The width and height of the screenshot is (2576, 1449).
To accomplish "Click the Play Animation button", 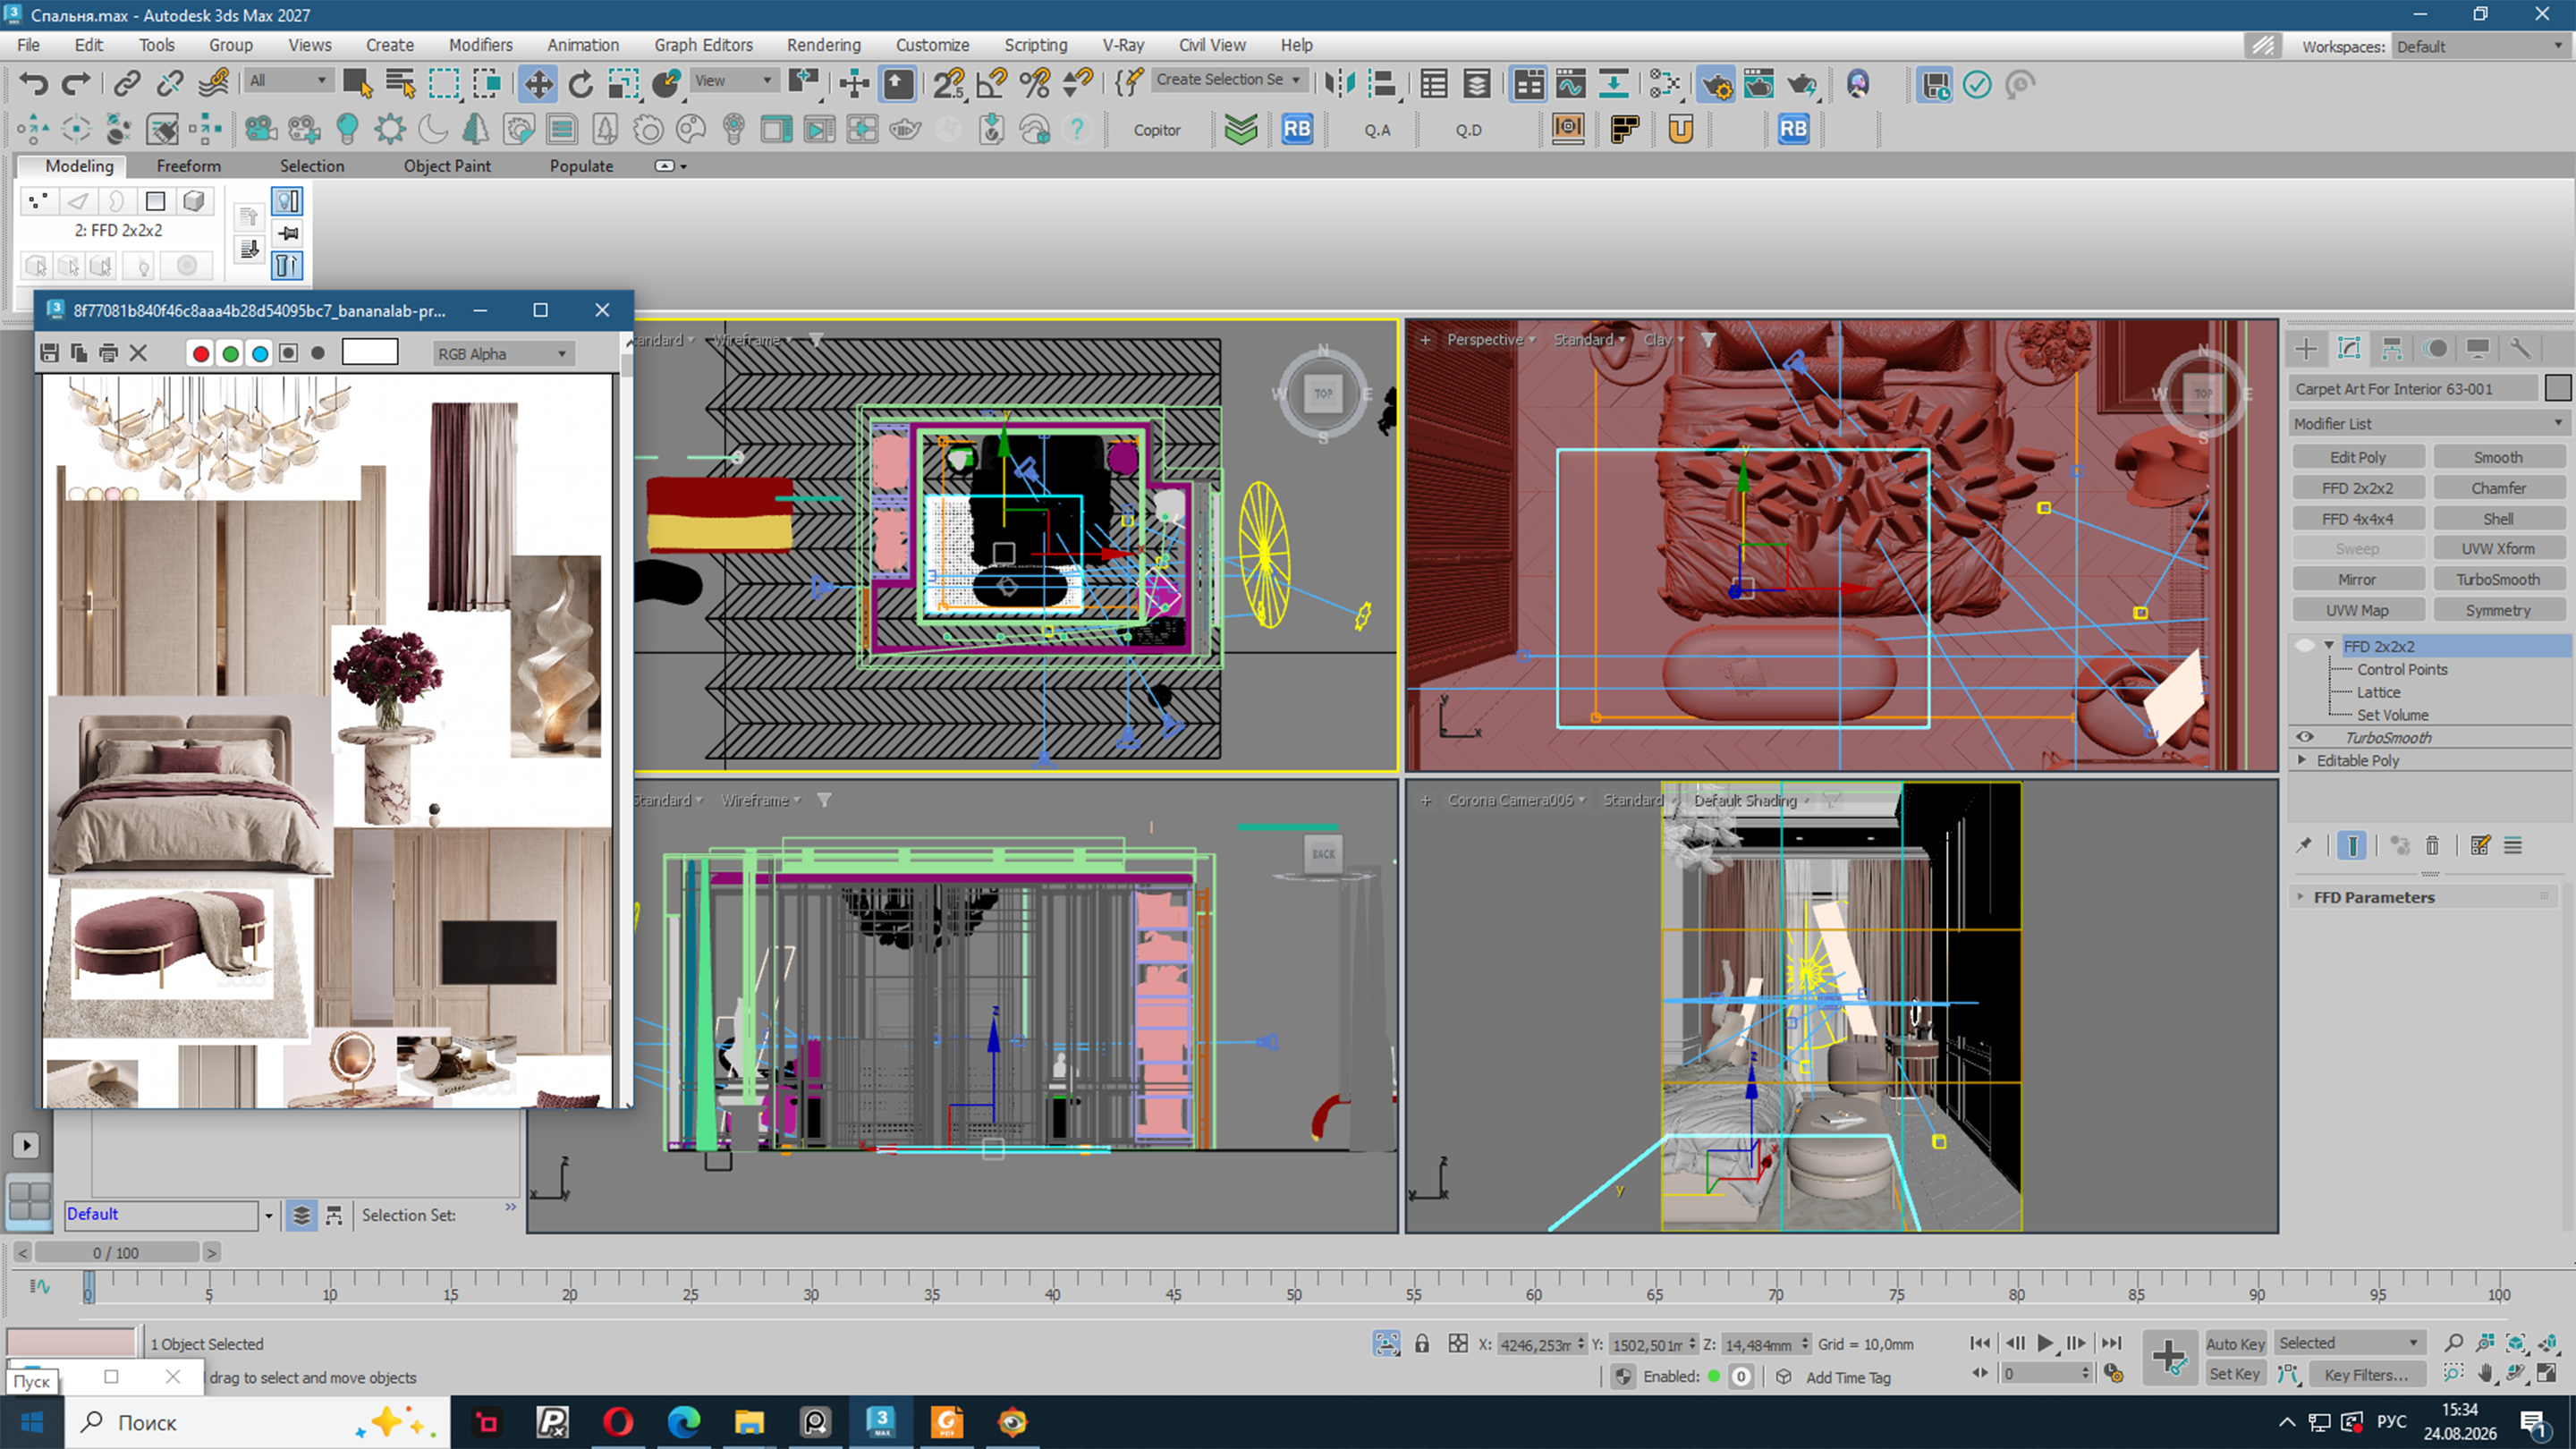I will pos(2045,1343).
